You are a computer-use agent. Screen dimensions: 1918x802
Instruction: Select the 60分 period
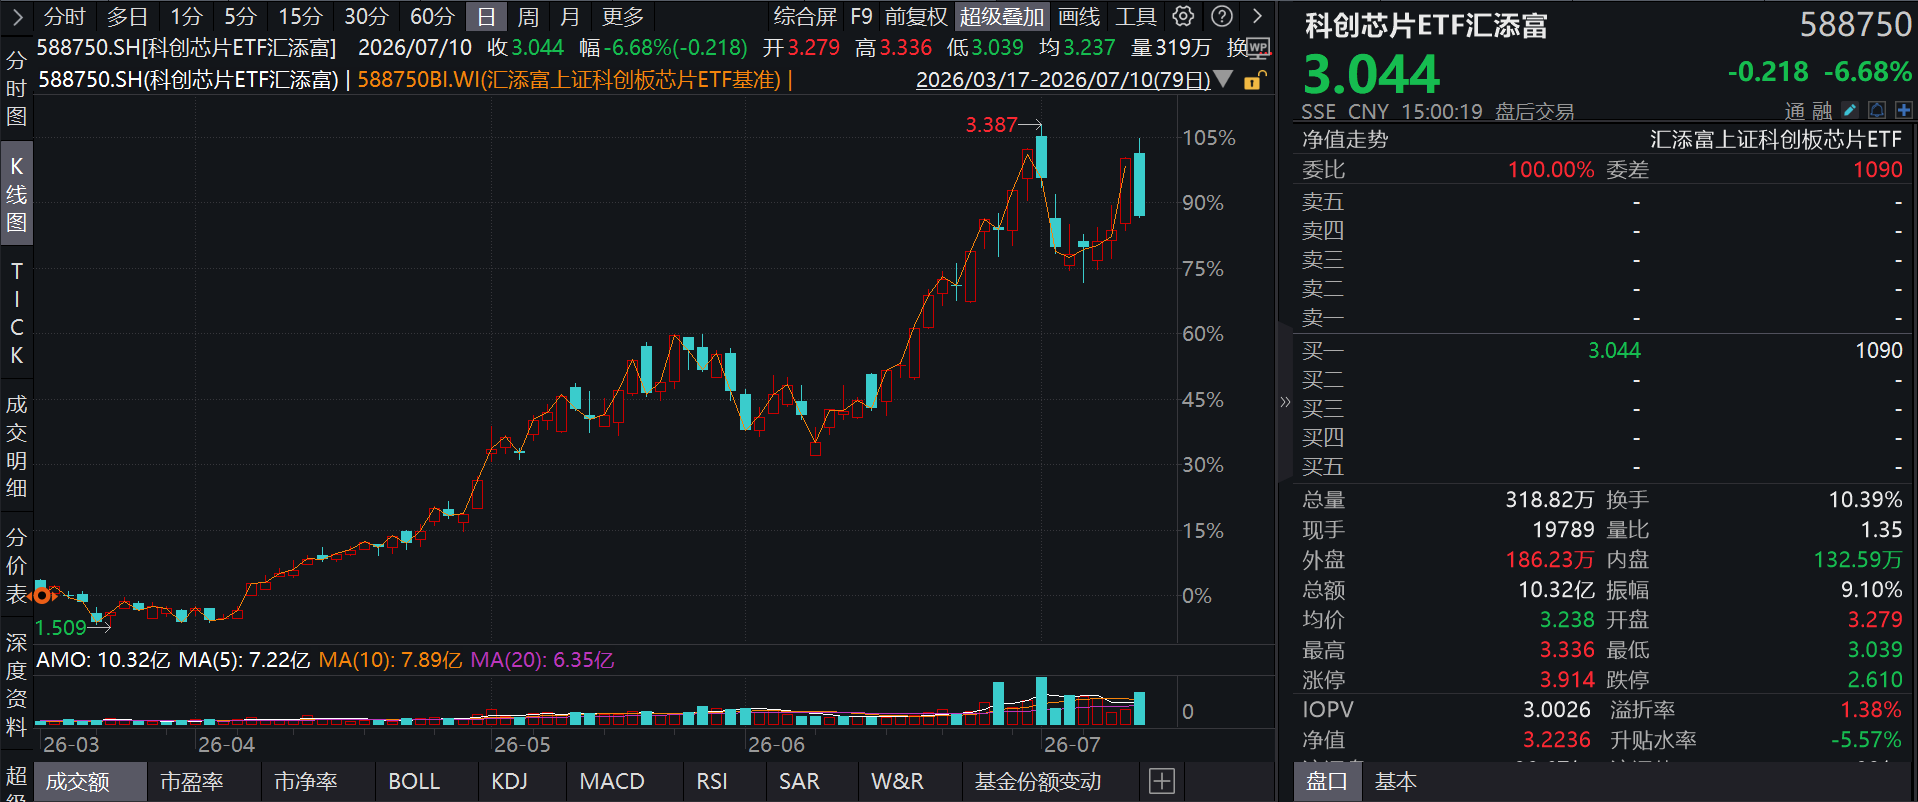tap(432, 16)
